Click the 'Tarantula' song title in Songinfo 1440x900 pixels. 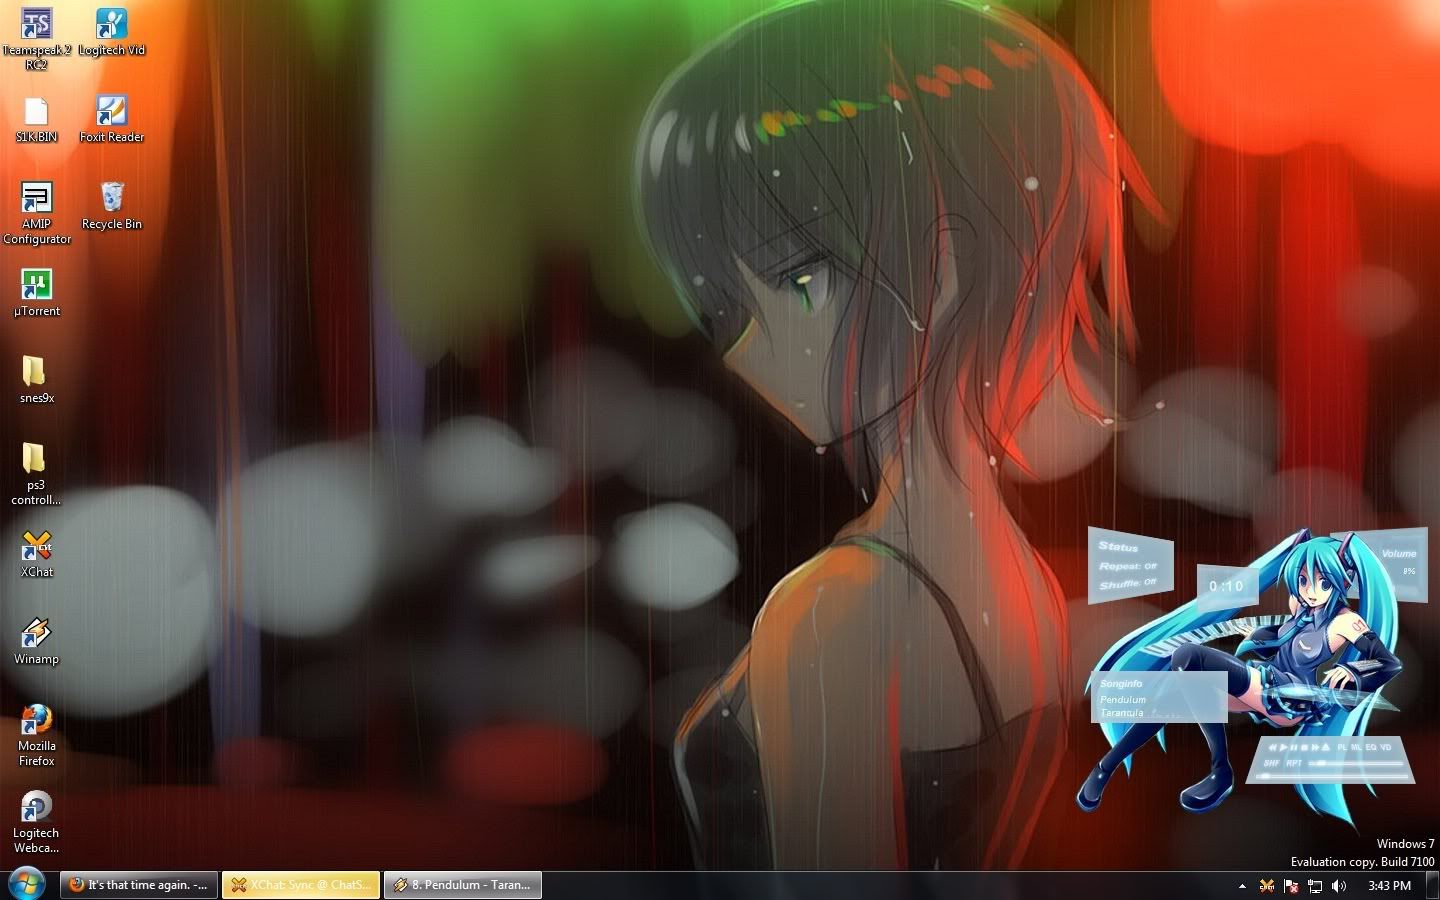1122,713
